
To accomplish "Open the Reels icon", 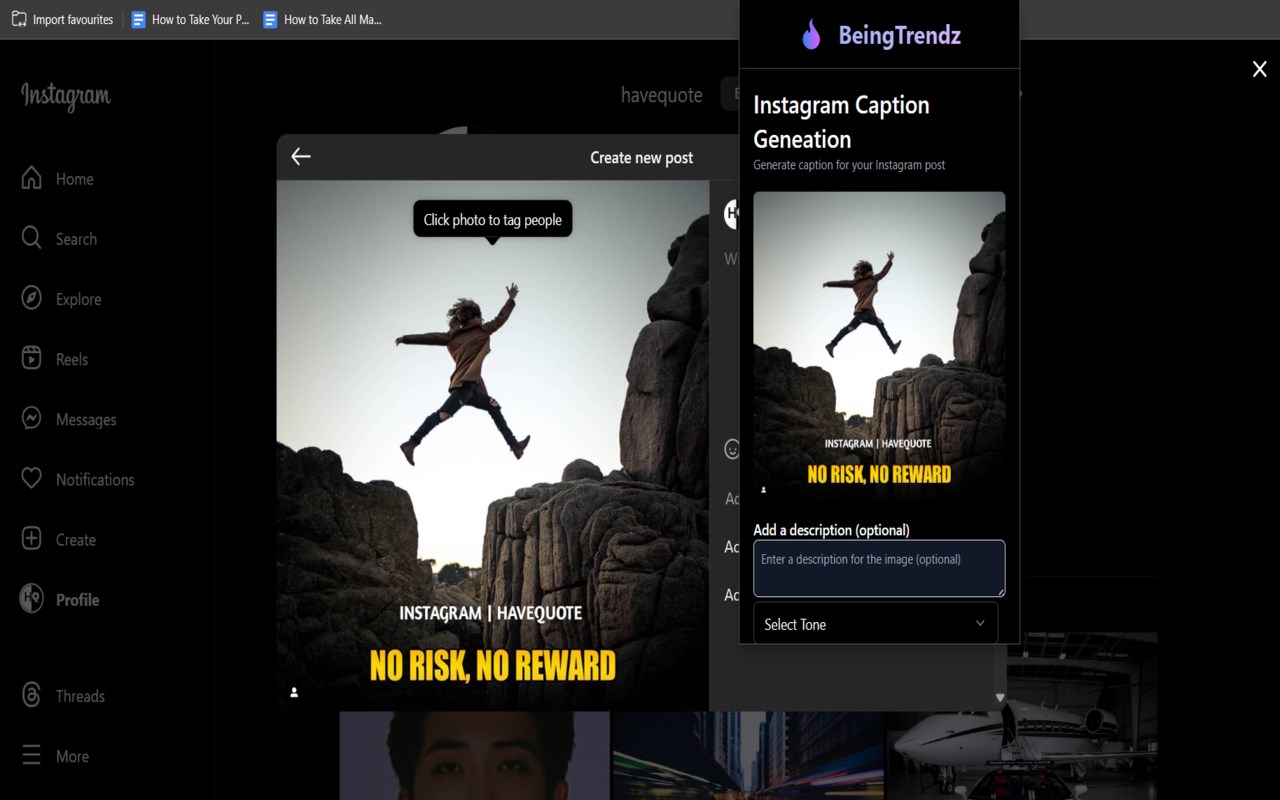I will click(x=32, y=358).
